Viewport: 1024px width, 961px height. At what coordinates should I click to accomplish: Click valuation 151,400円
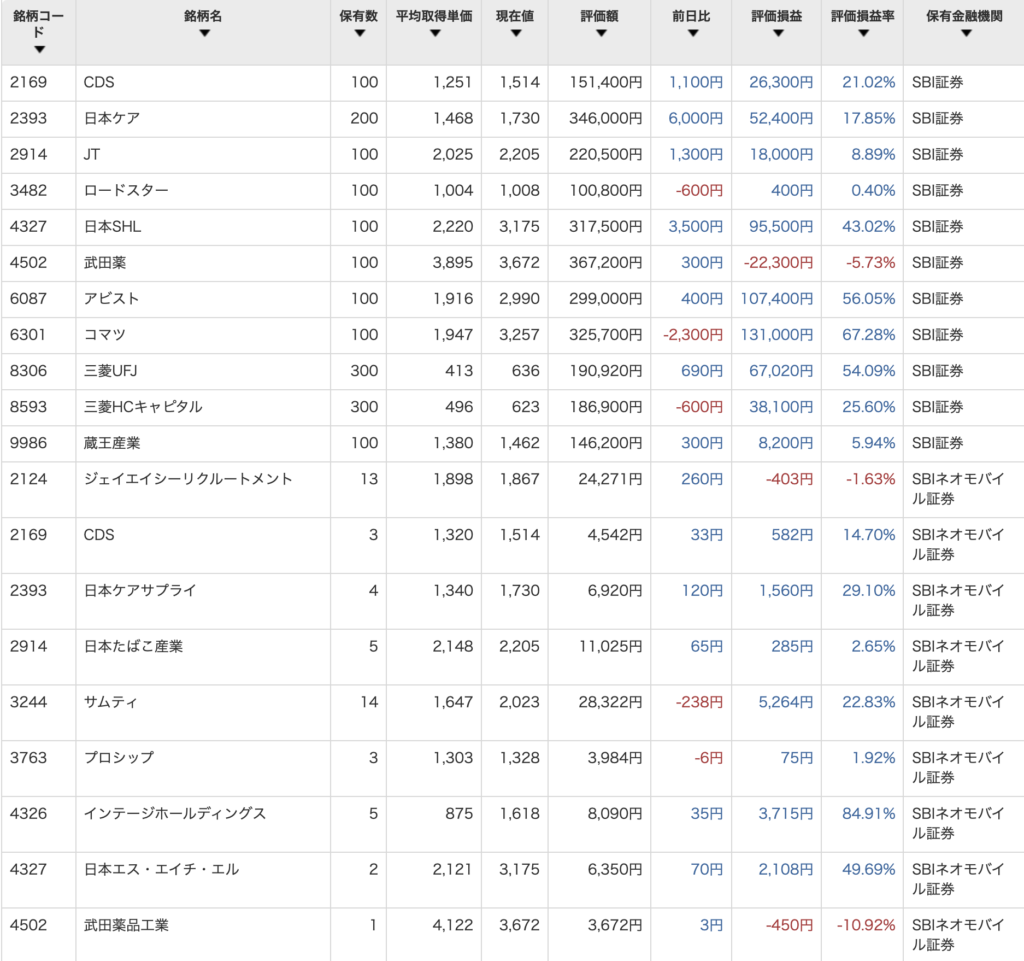pos(605,82)
